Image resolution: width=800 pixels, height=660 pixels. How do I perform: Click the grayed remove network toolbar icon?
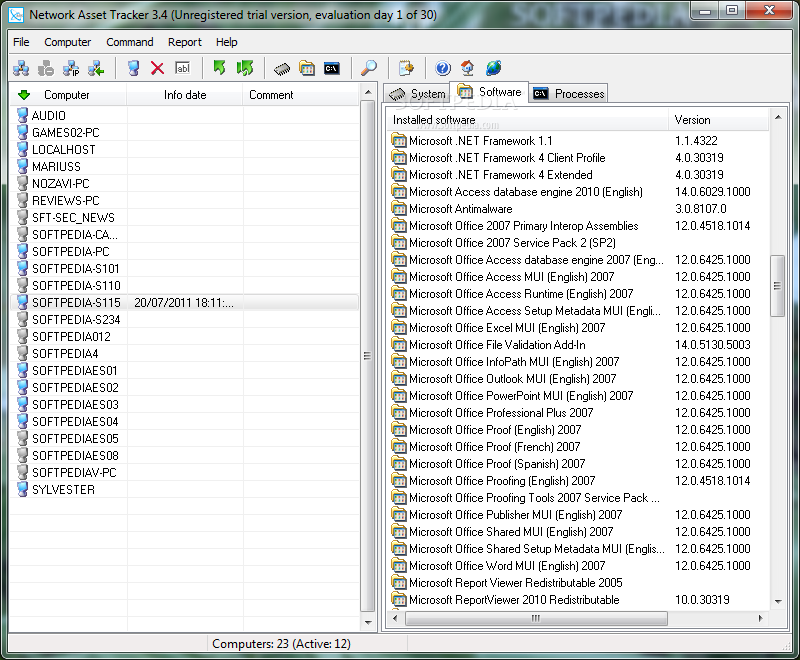click(46, 68)
